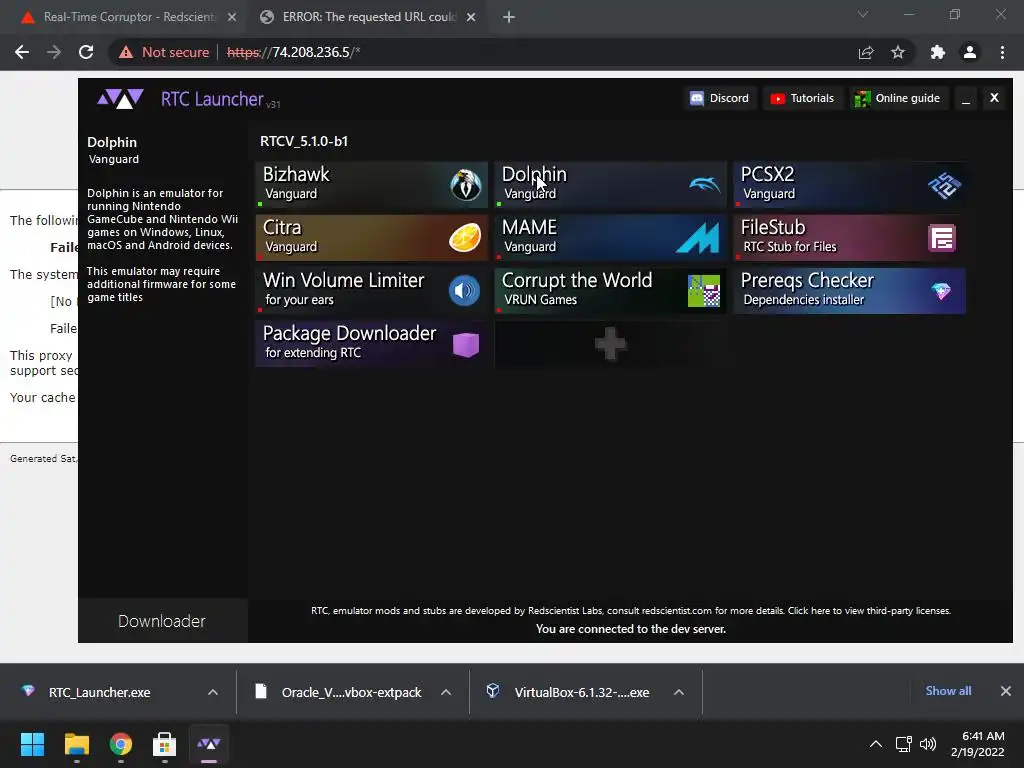Show all downloads link
The width and height of the screenshot is (1024, 768).
coord(948,691)
